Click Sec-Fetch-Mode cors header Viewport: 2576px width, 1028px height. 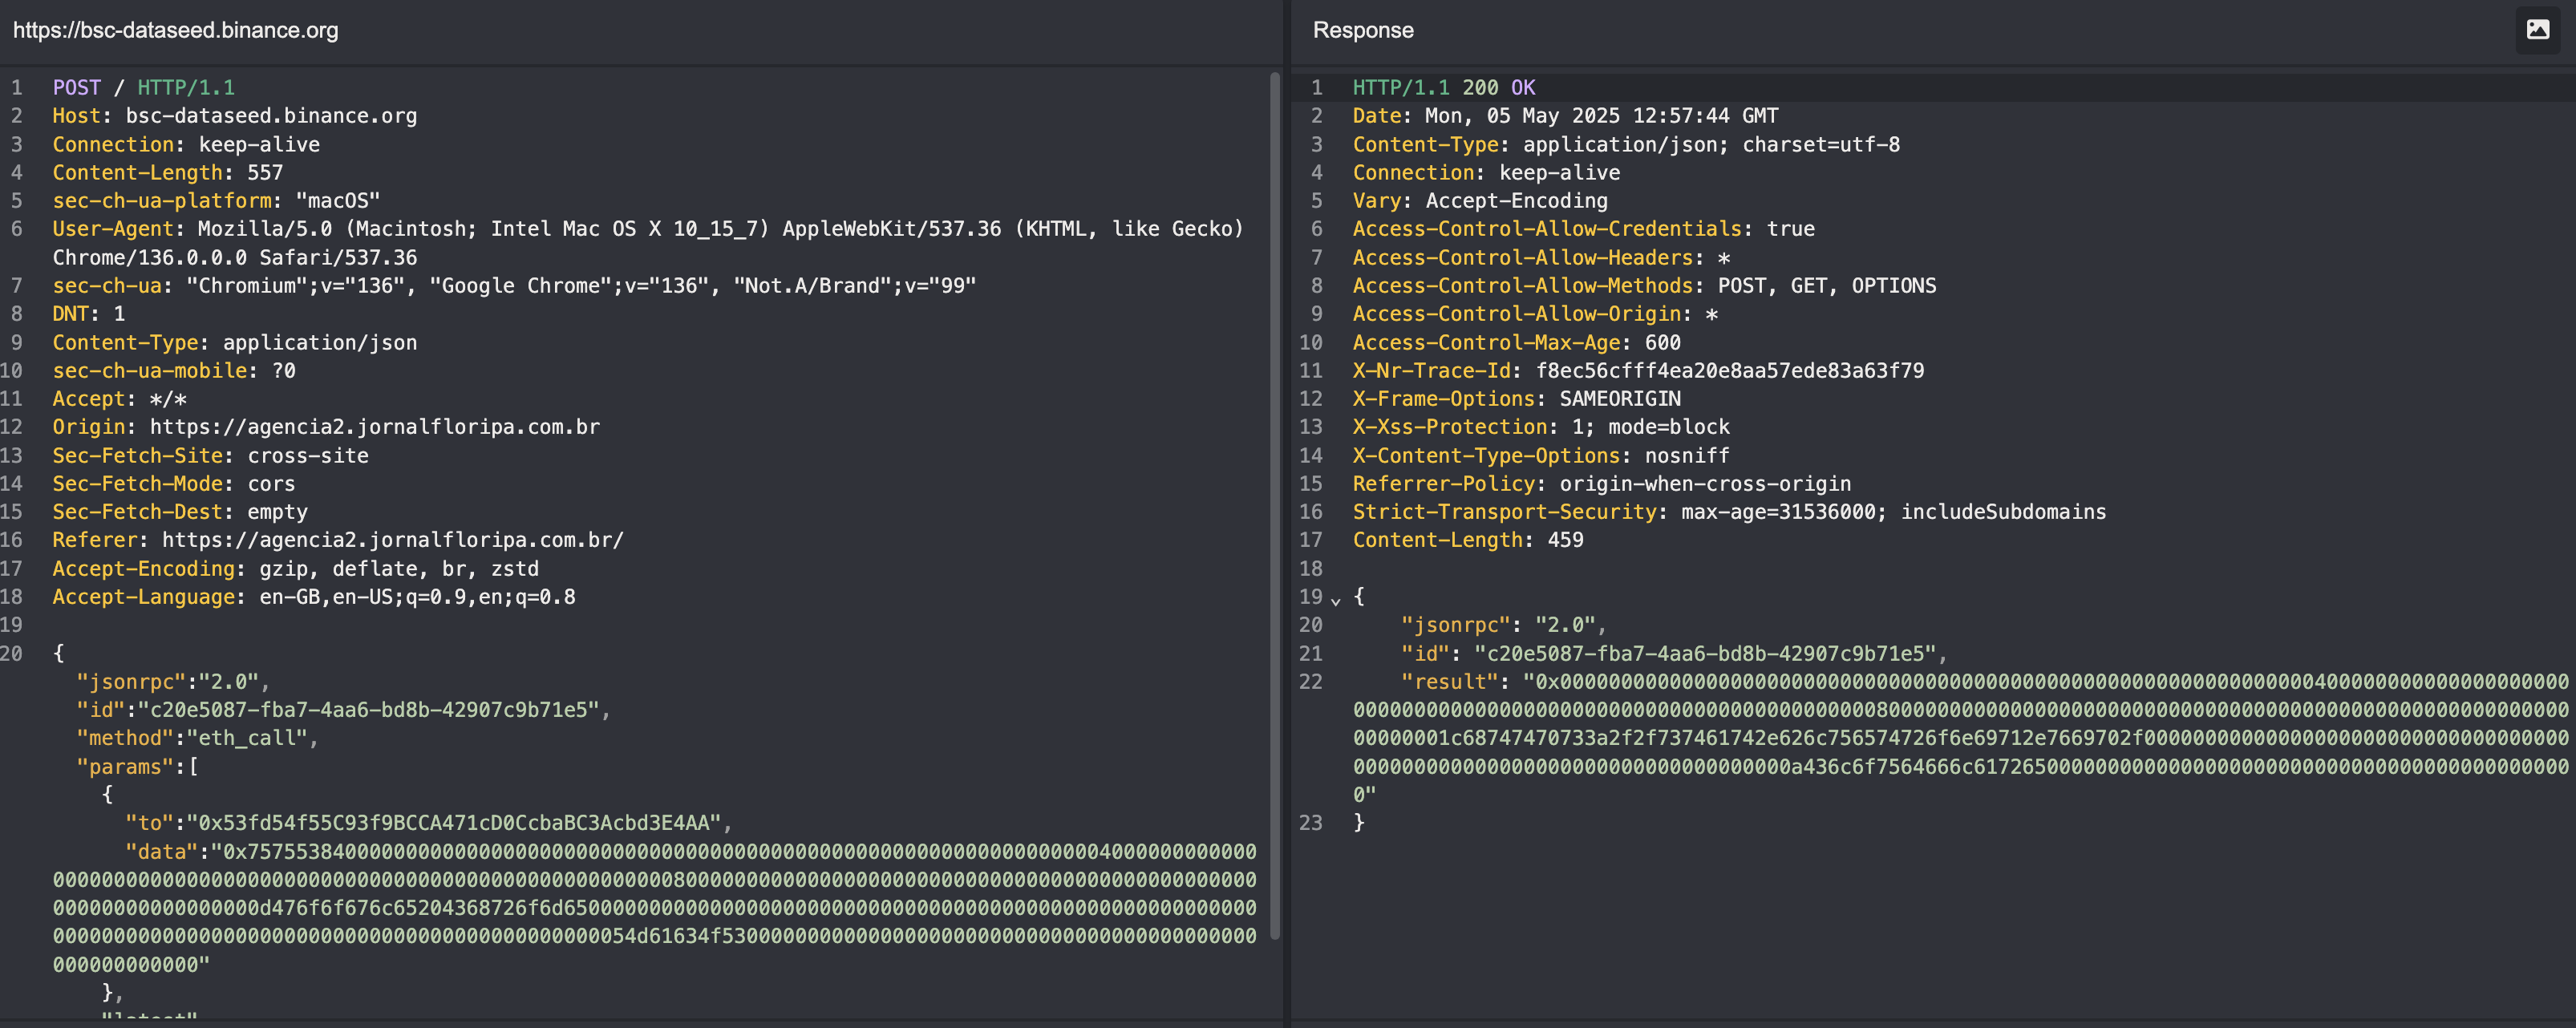(174, 483)
